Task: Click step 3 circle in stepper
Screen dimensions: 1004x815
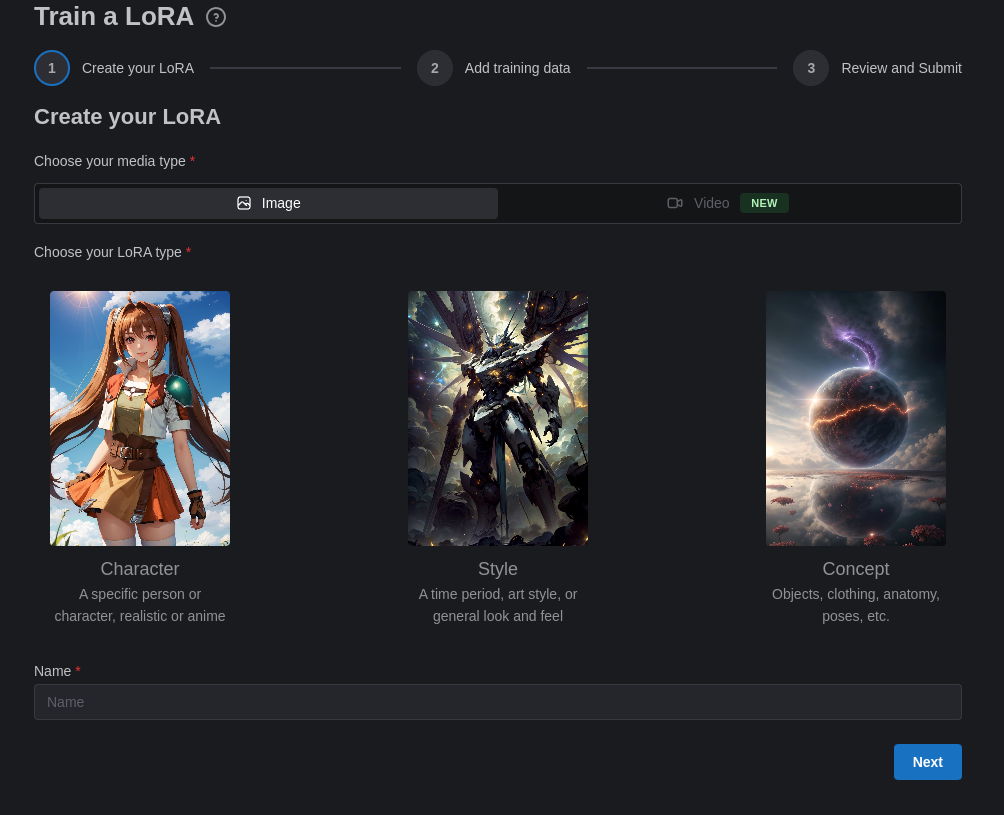Action: (x=811, y=68)
